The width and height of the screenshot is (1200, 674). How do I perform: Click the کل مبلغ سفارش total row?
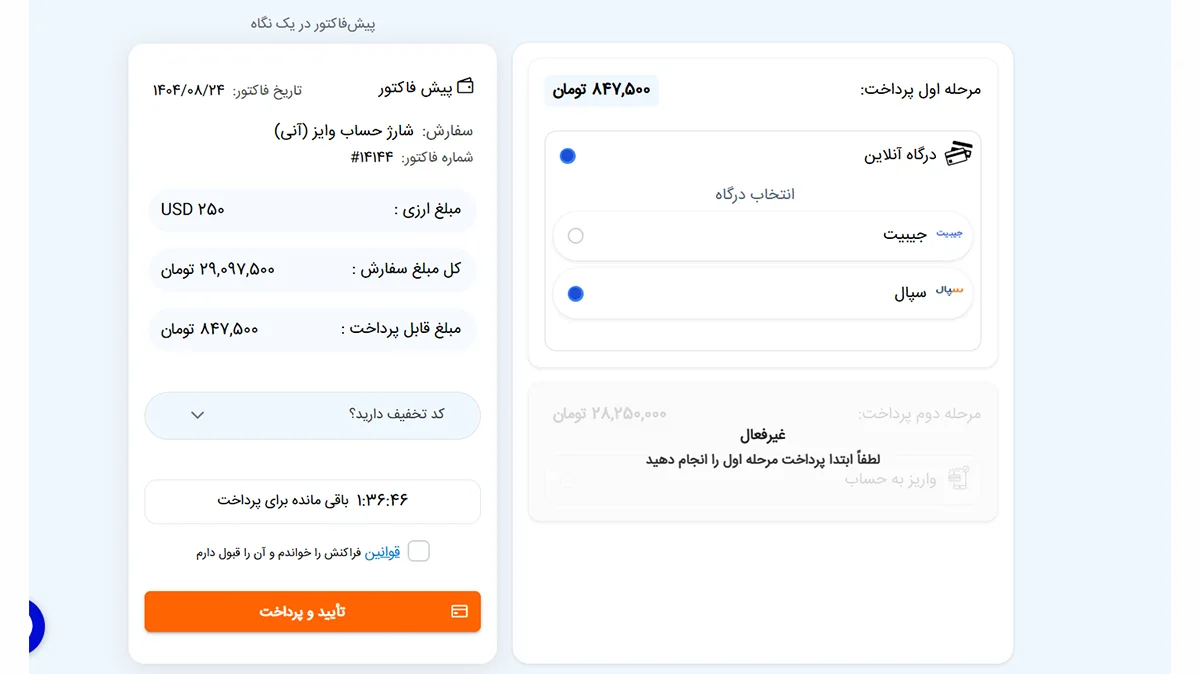pyautogui.click(x=312, y=270)
